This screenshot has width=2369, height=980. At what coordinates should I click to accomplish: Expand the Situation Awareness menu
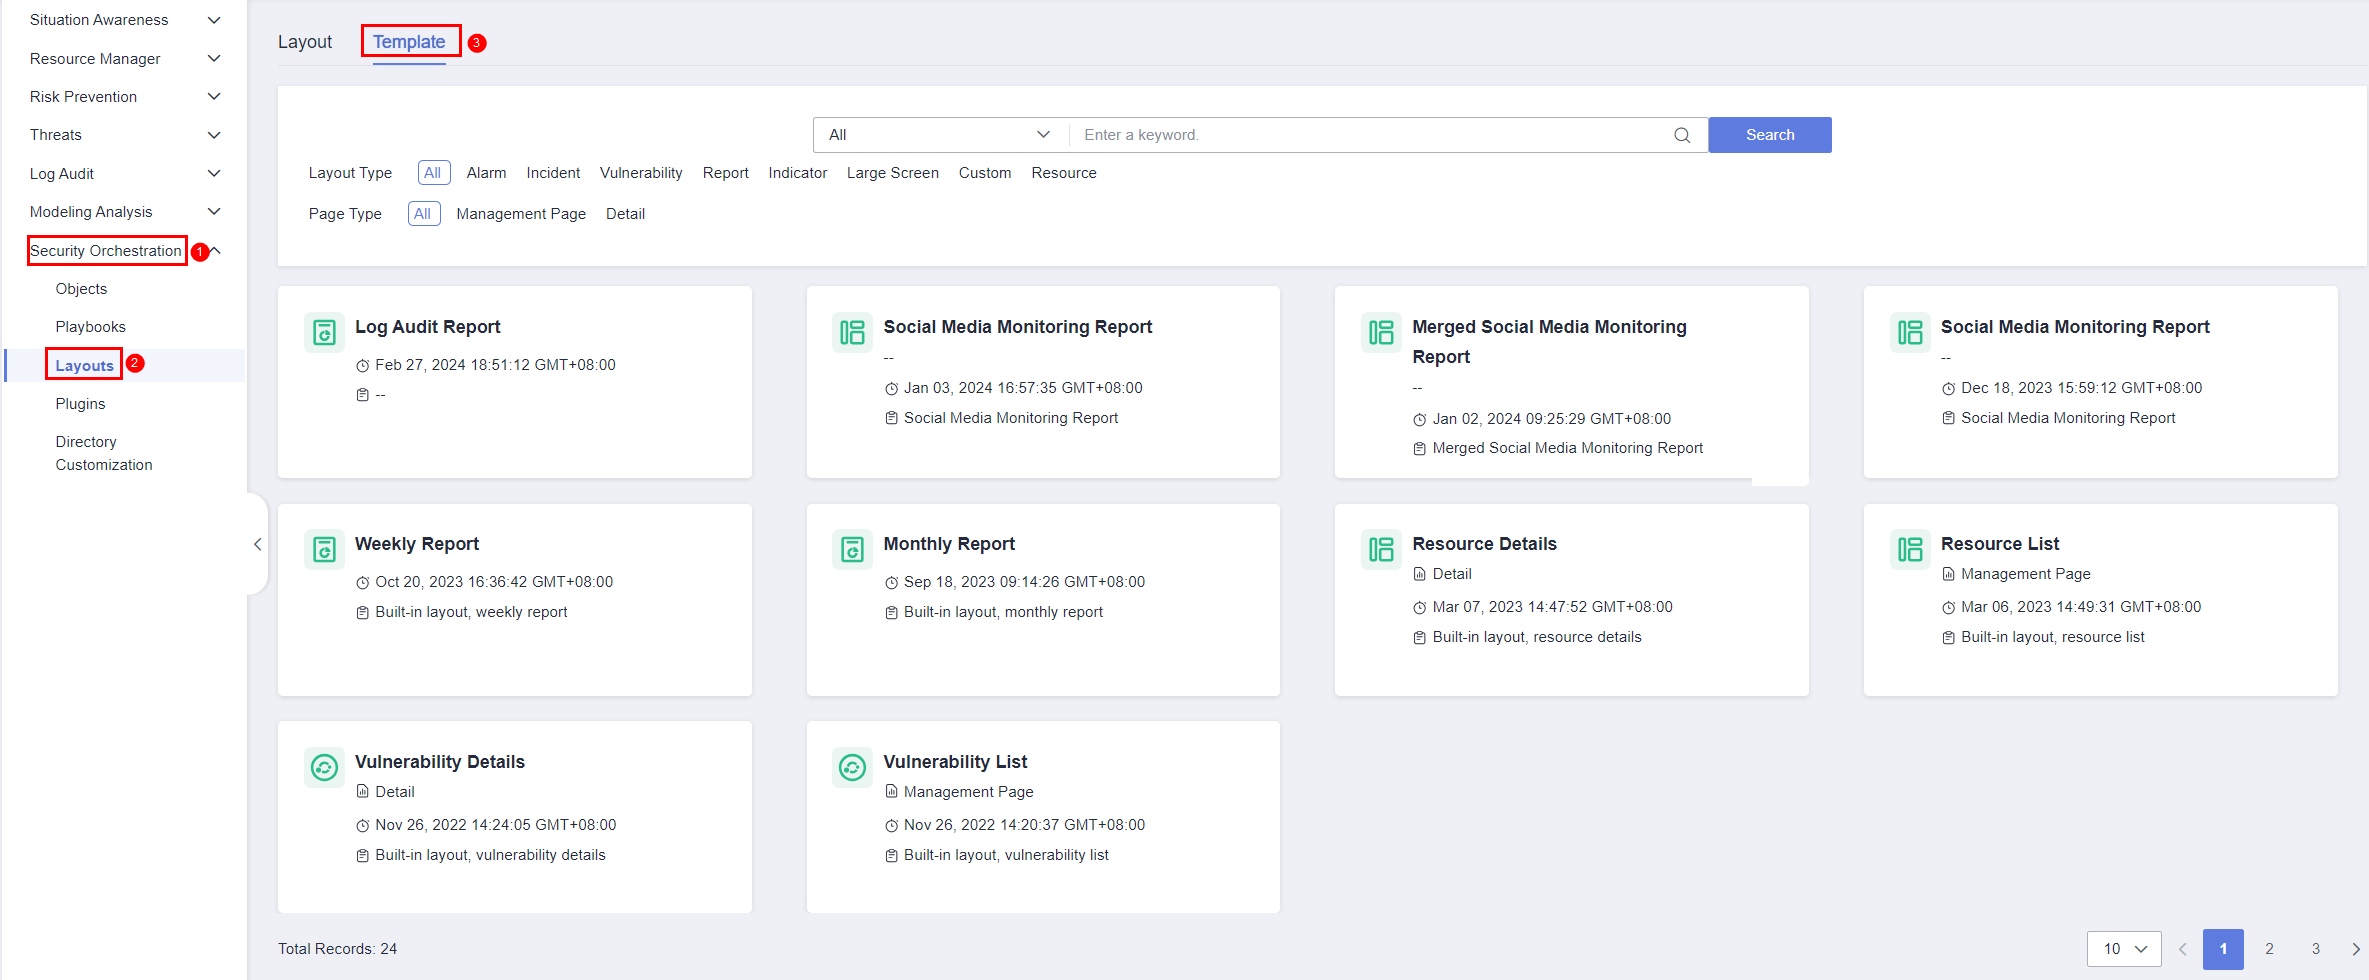coord(124,20)
